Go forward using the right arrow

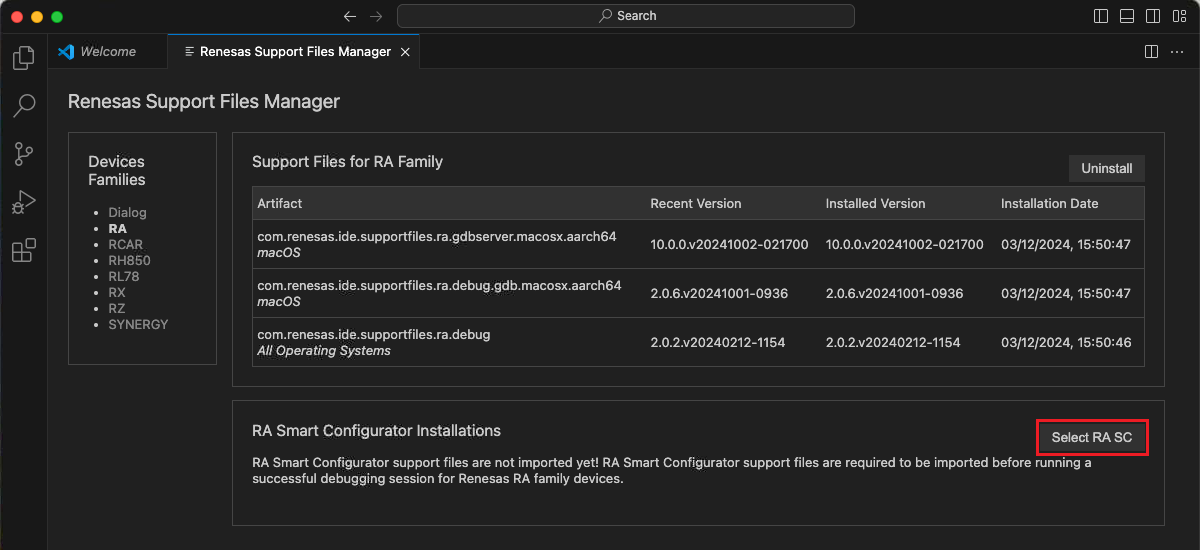pos(376,16)
